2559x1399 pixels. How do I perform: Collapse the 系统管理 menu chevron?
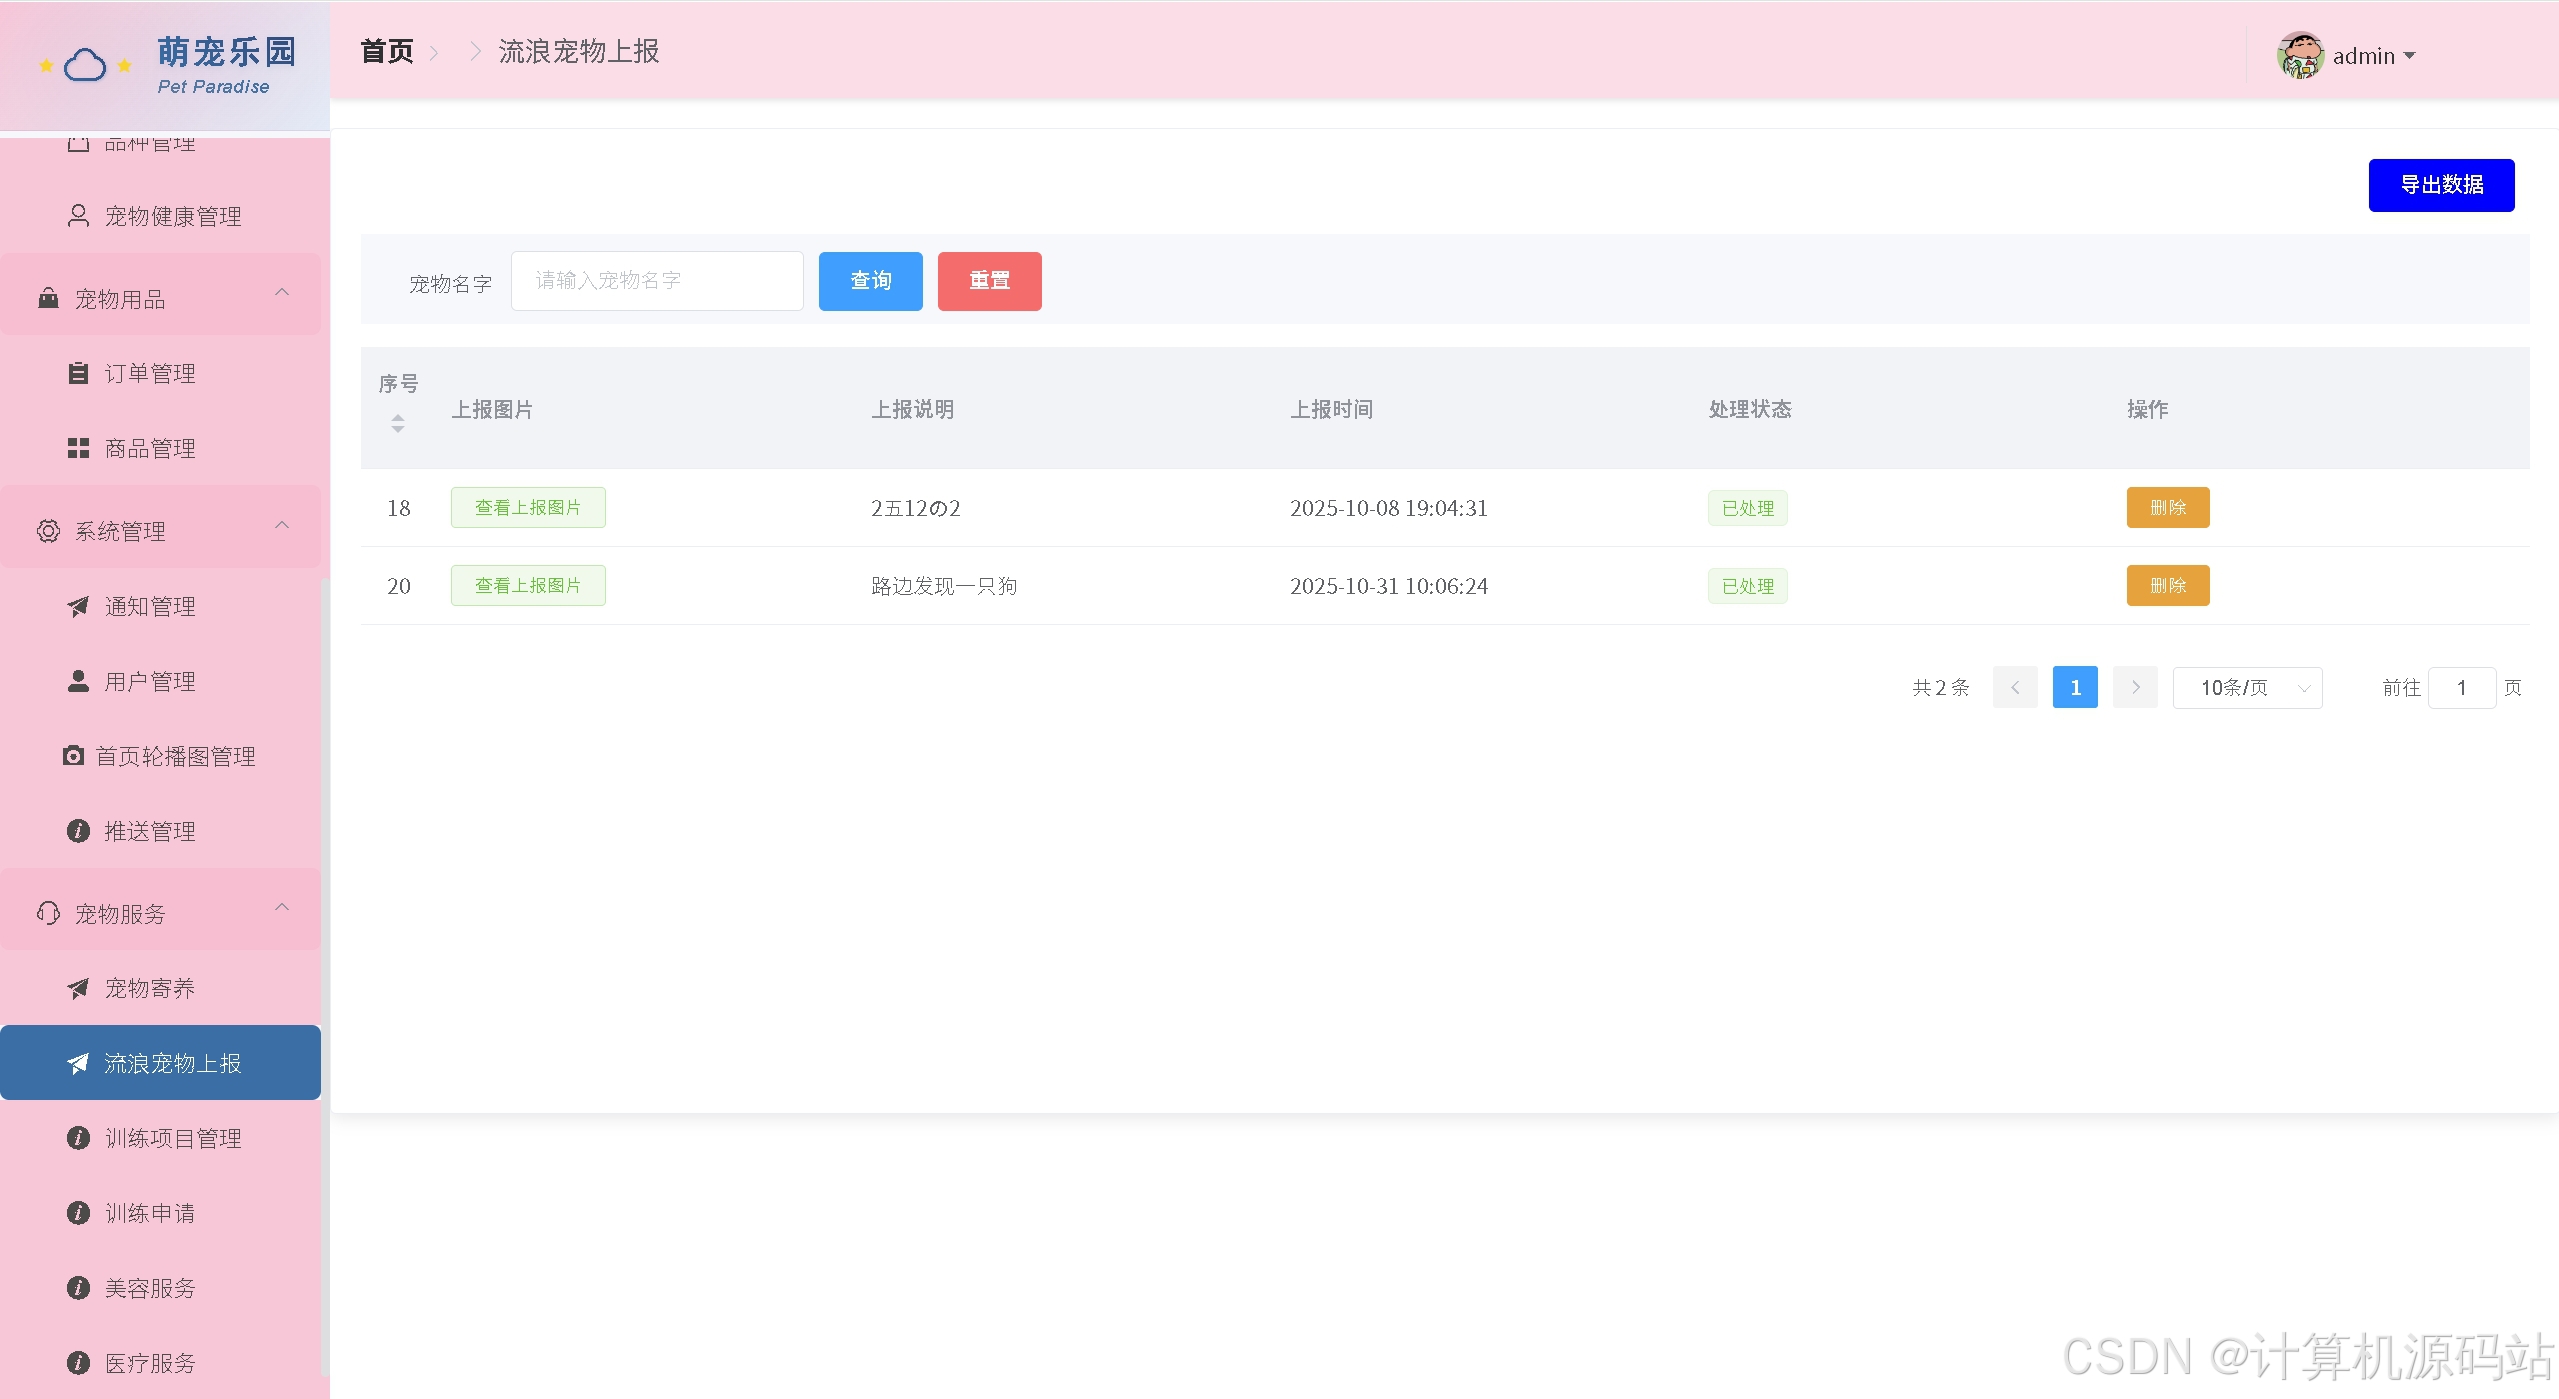click(x=282, y=525)
